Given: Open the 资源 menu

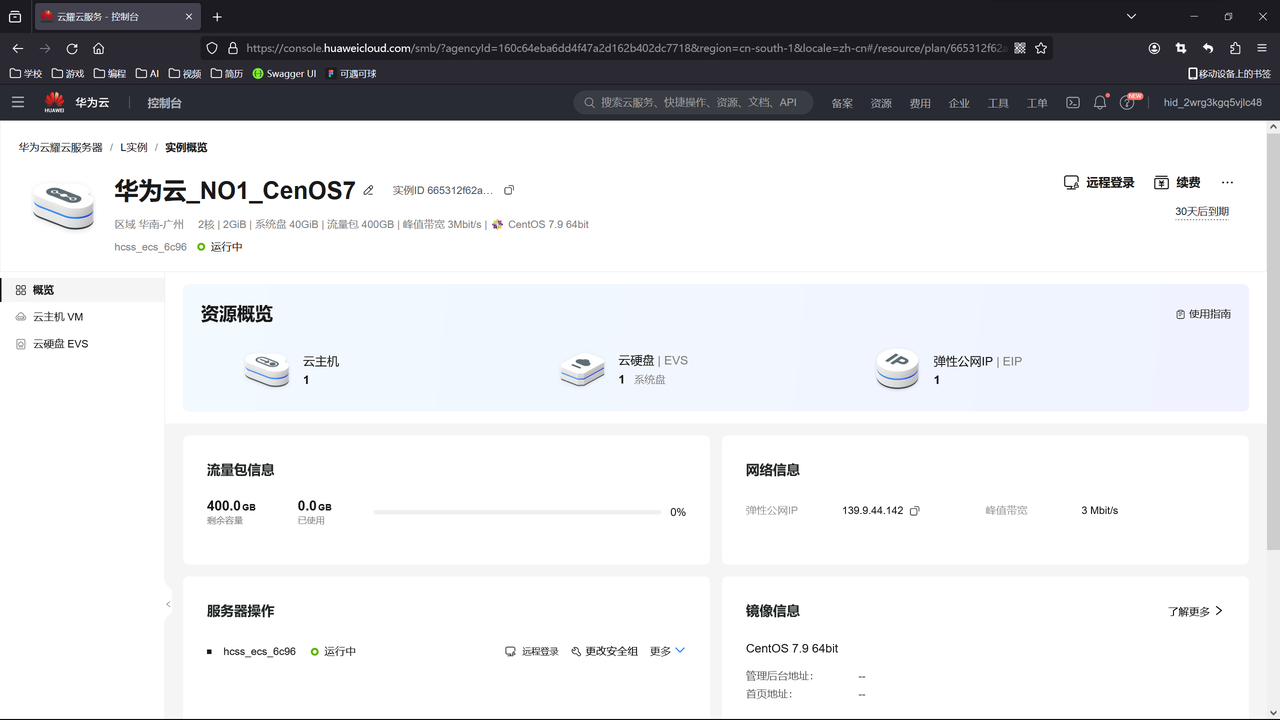Looking at the screenshot, I should 881,103.
